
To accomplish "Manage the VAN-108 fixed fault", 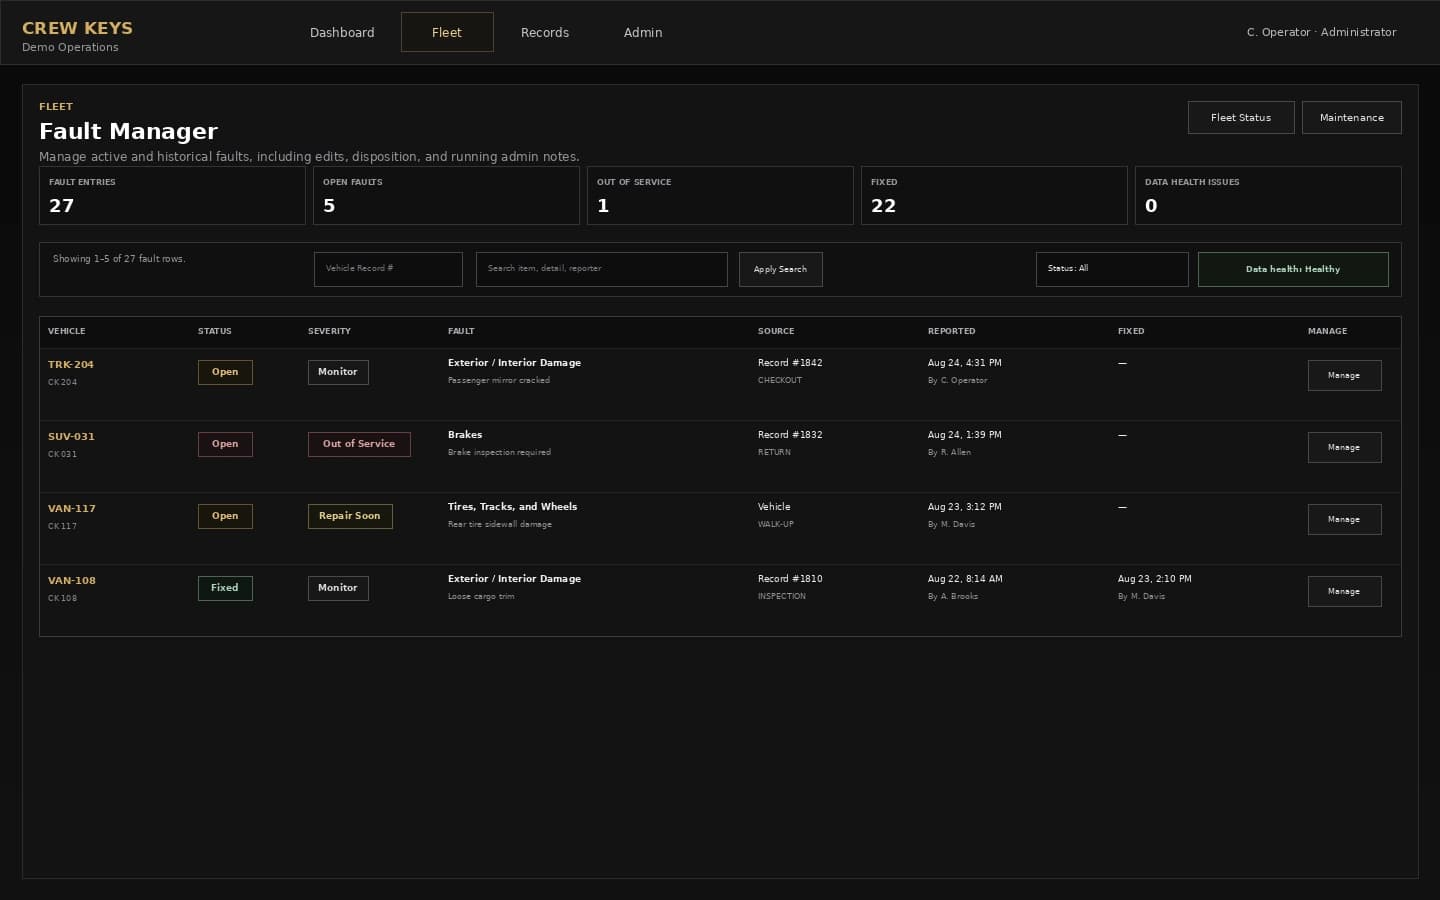I will coord(1344,591).
